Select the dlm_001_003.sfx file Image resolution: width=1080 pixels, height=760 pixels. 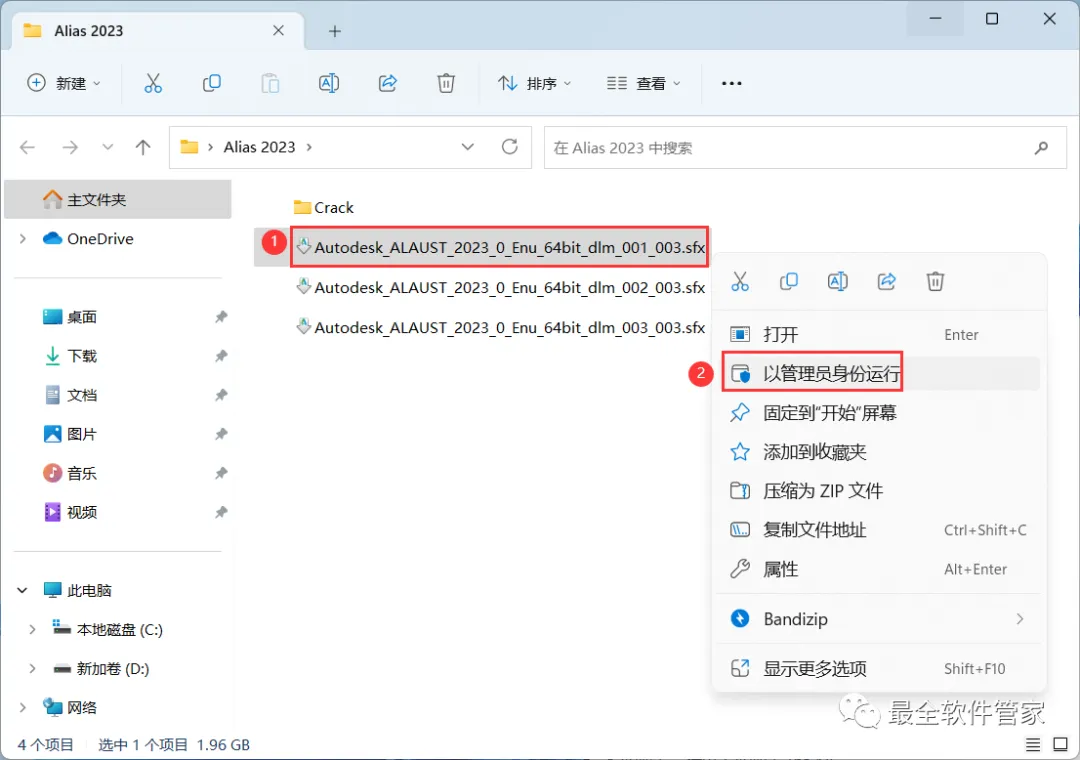click(x=500, y=247)
